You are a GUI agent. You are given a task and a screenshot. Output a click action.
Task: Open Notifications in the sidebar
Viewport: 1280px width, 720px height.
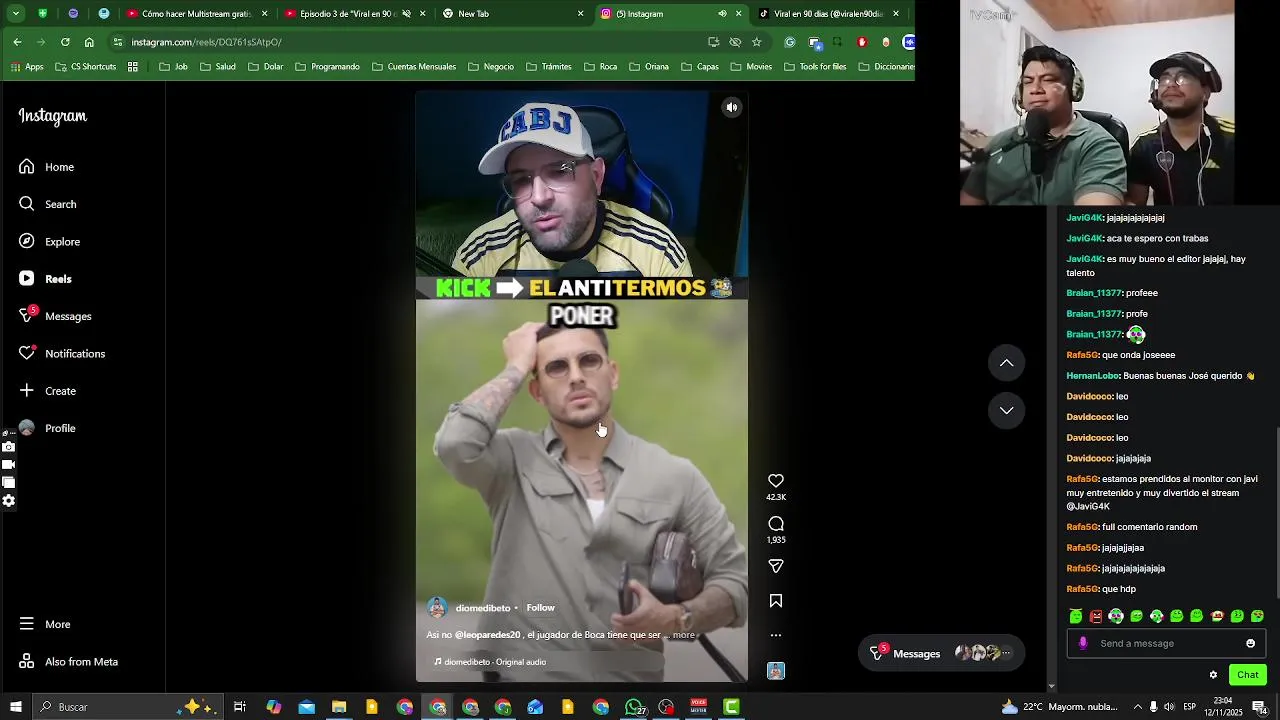click(61, 354)
